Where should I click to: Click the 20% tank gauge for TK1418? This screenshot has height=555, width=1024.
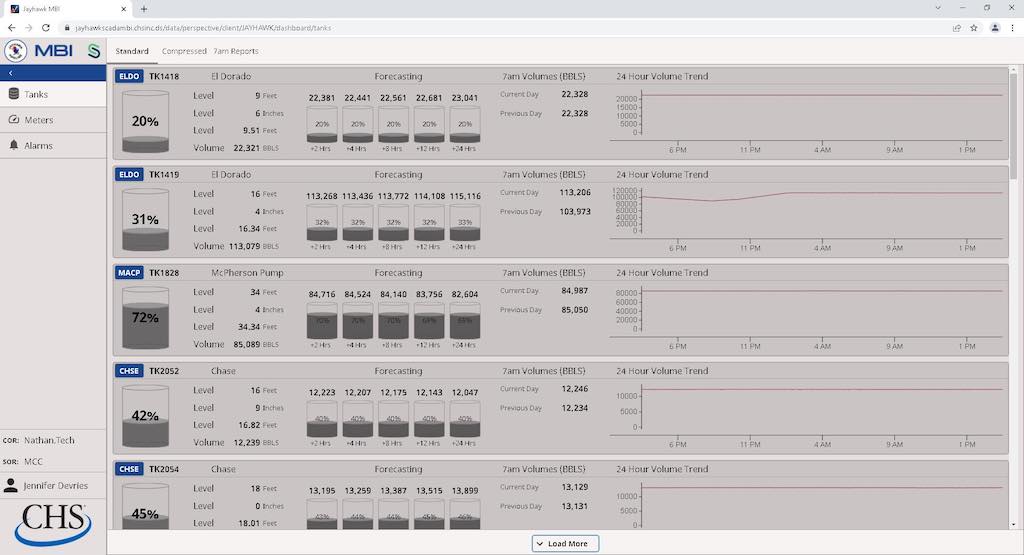coord(145,121)
